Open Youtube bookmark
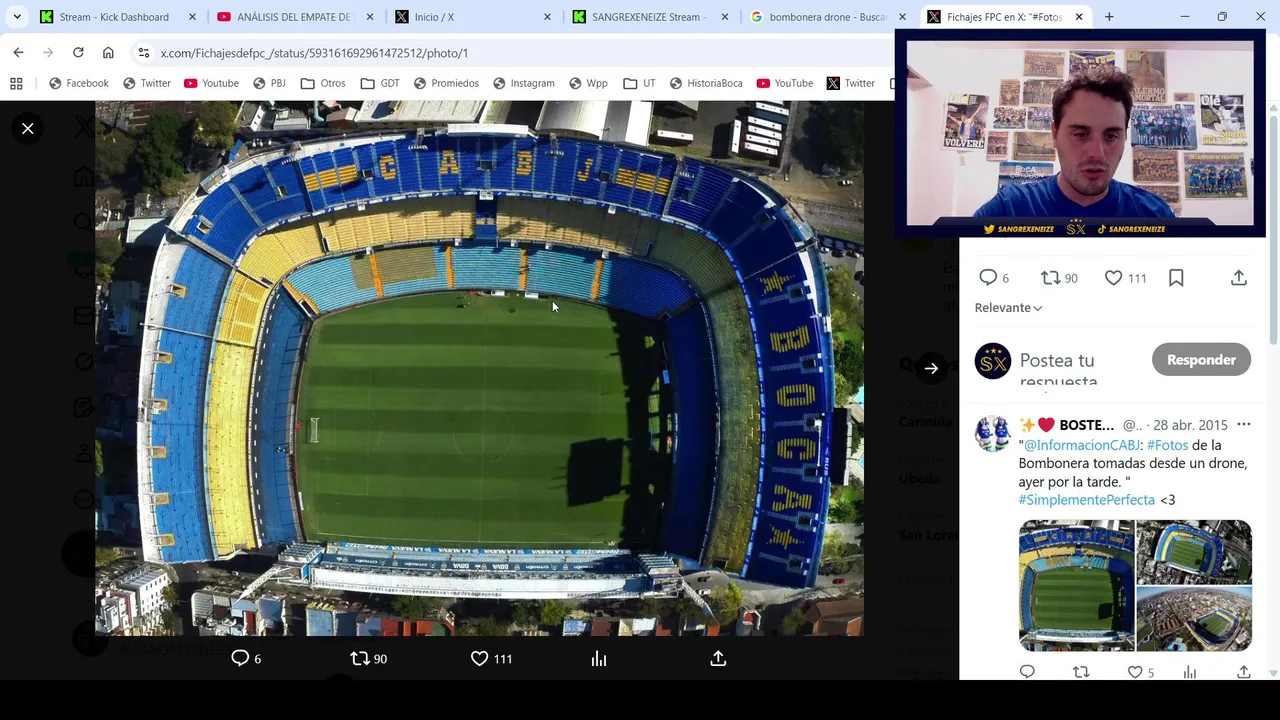Image resolution: width=1280 pixels, height=720 pixels. tap(211, 83)
